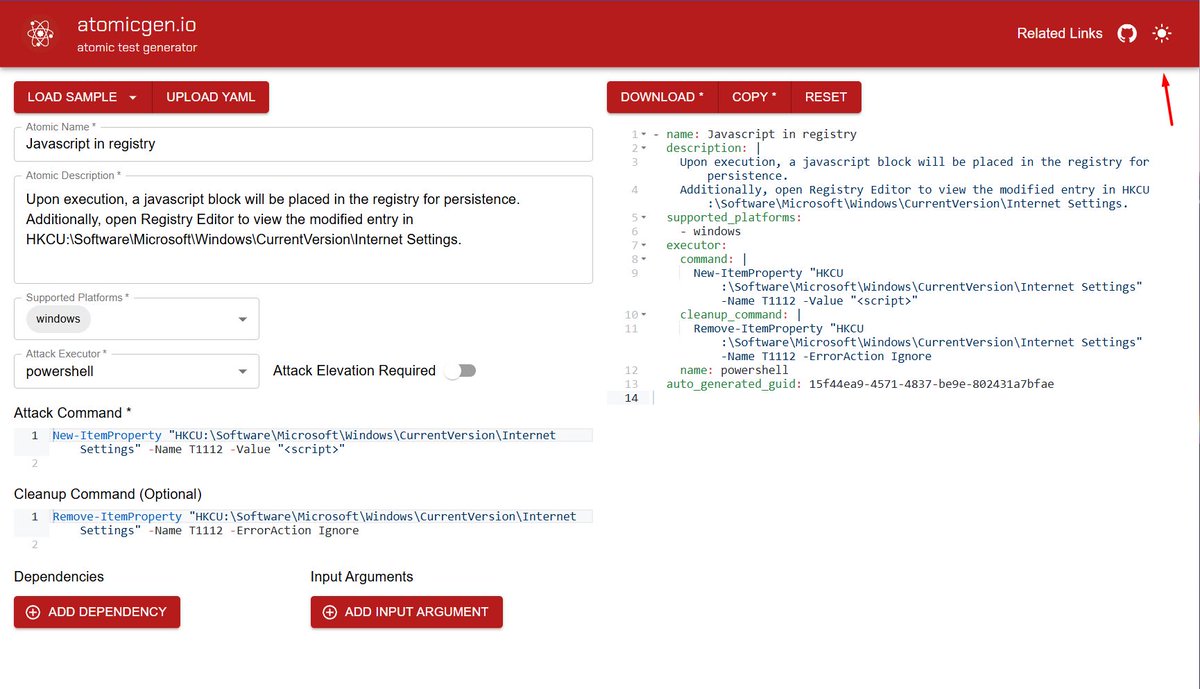Screen dimensions: 1200x689
Task: Open the GitHub repository icon
Action: pos(1127,34)
